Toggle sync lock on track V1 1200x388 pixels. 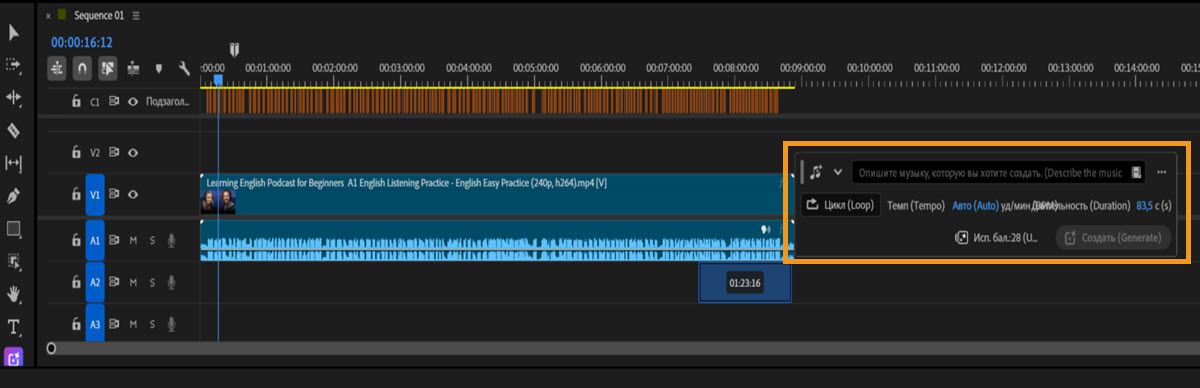tap(114, 195)
